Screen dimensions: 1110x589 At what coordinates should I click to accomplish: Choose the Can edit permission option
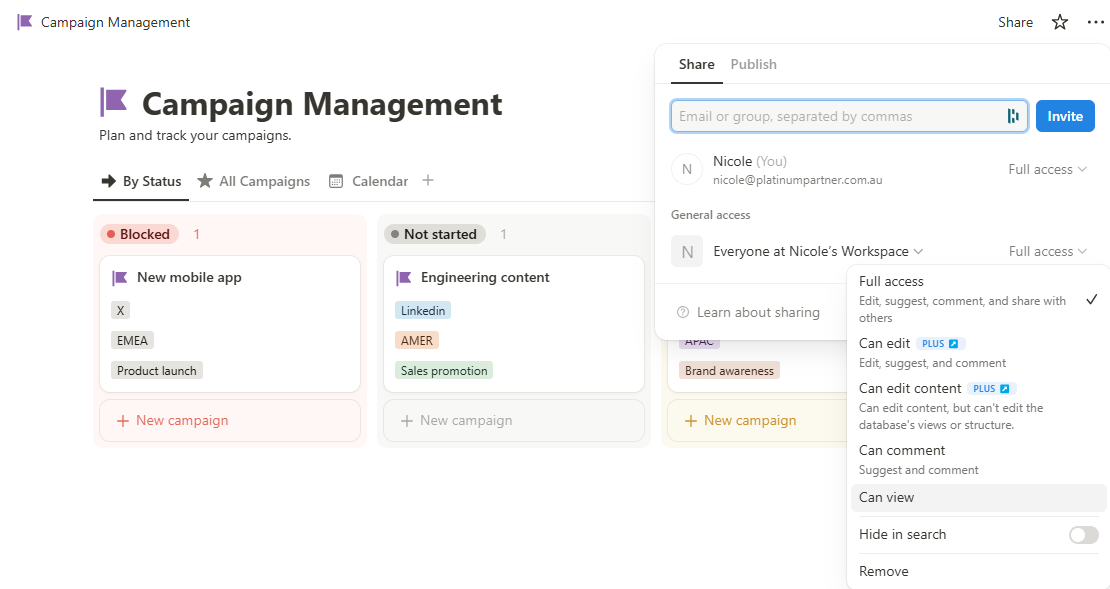pyautogui.click(x=978, y=353)
